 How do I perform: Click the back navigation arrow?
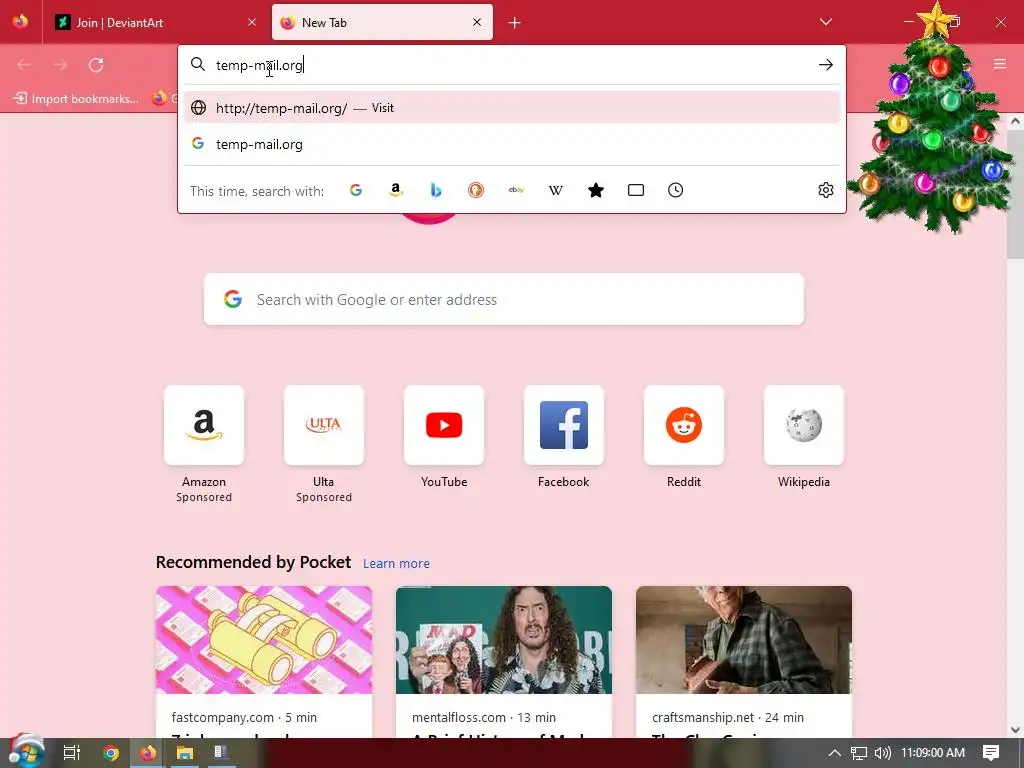(x=24, y=65)
